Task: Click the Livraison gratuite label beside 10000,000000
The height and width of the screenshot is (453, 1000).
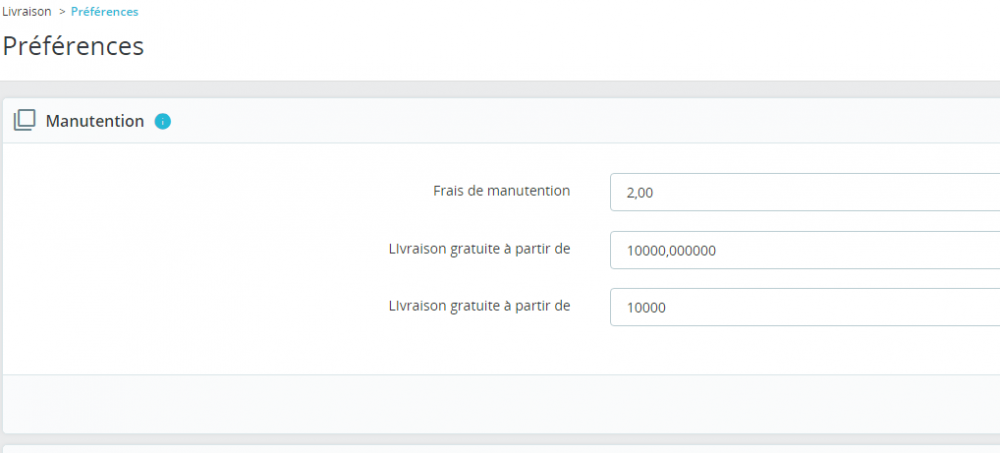Action: pos(479,248)
